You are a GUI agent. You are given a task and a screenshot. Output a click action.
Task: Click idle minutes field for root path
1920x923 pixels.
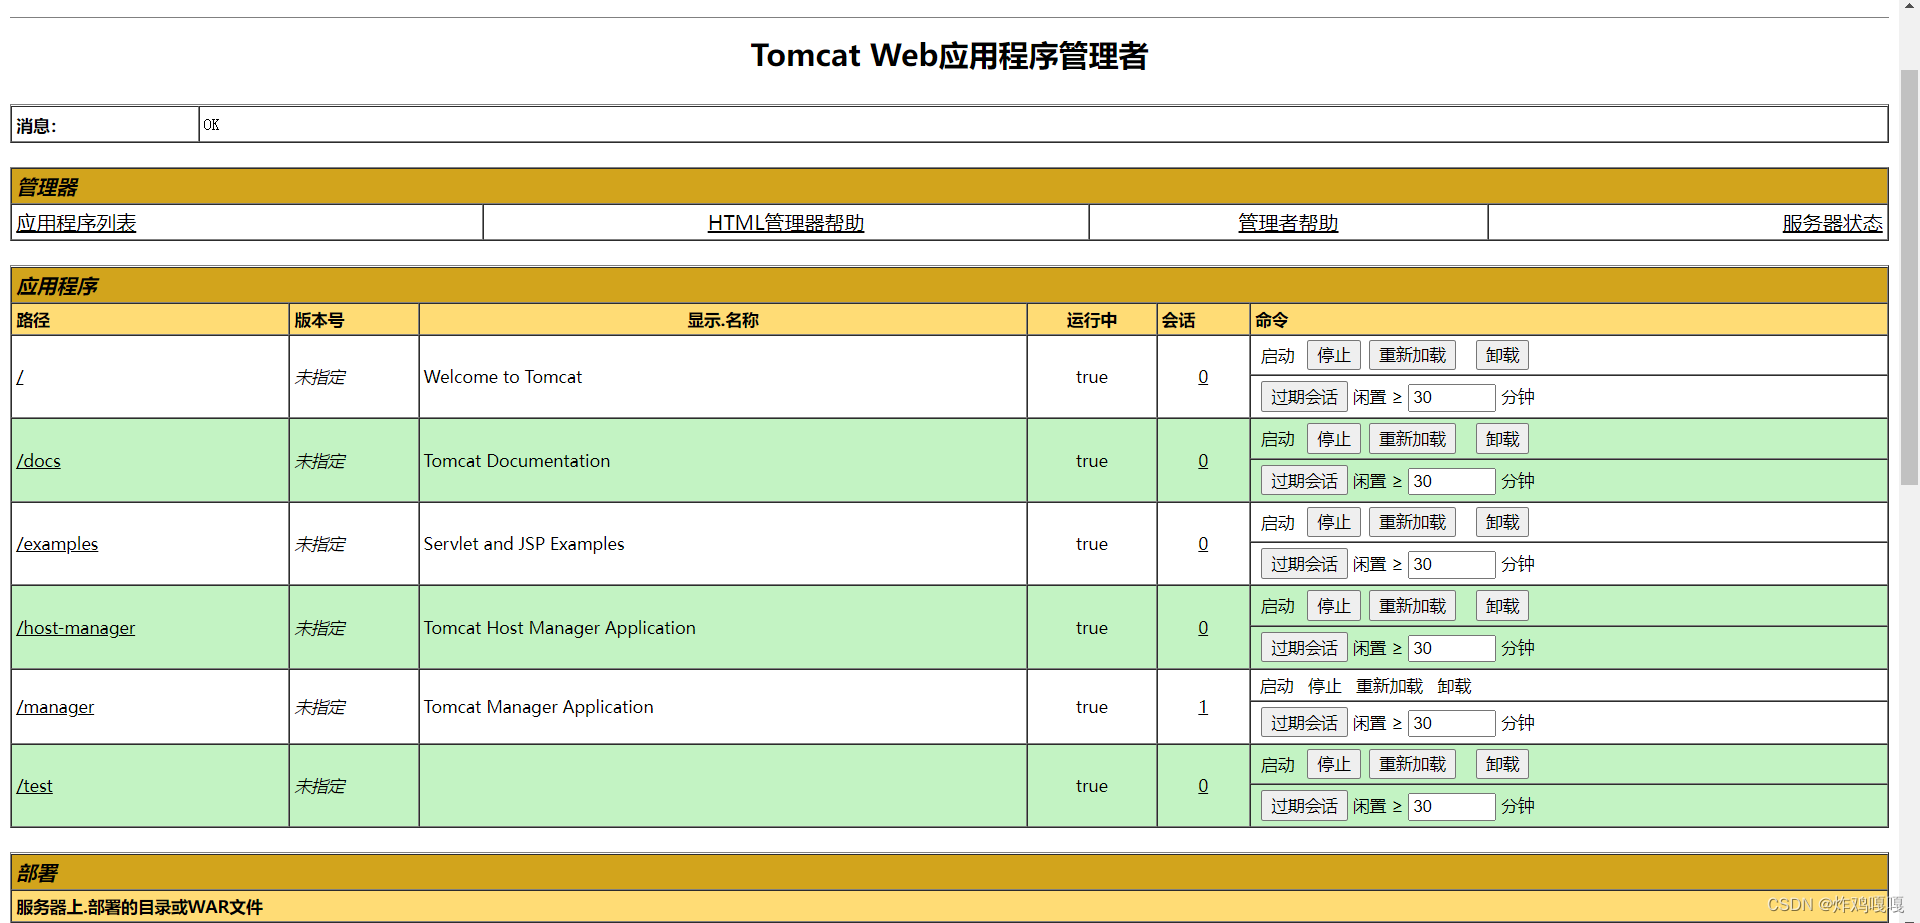[1452, 397]
